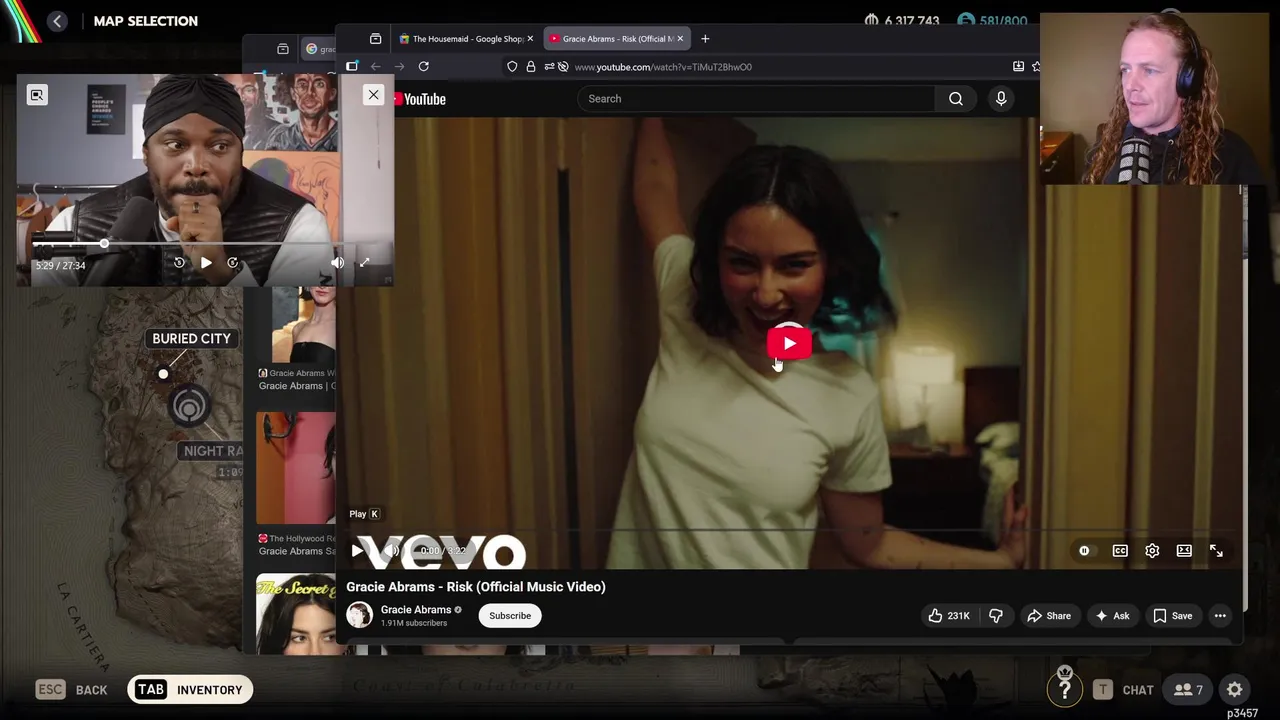Share the Gracie Abrams video
Screen dimensions: 1280x720
pos(1049,616)
